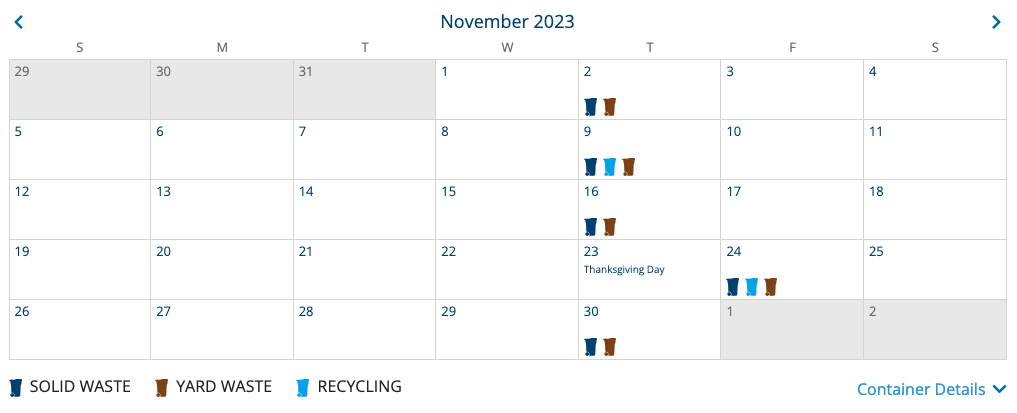Click the solid waste bin on November 2
1017x413 pixels.
pos(590,107)
